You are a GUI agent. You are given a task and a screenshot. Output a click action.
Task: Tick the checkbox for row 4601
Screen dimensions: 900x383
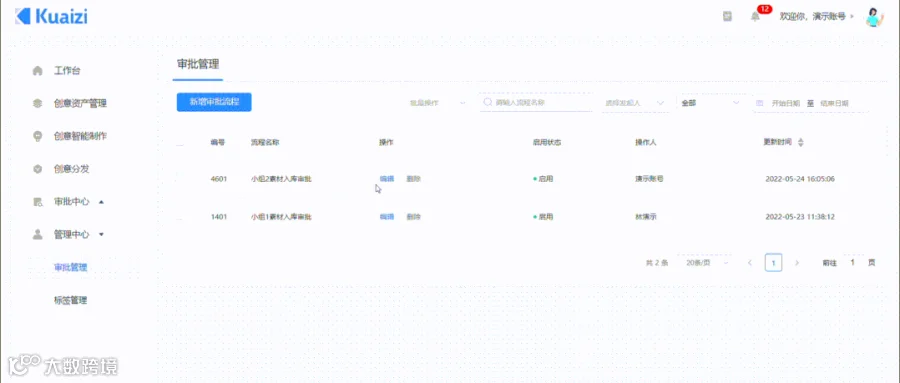pyautogui.click(x=180, y=179)
